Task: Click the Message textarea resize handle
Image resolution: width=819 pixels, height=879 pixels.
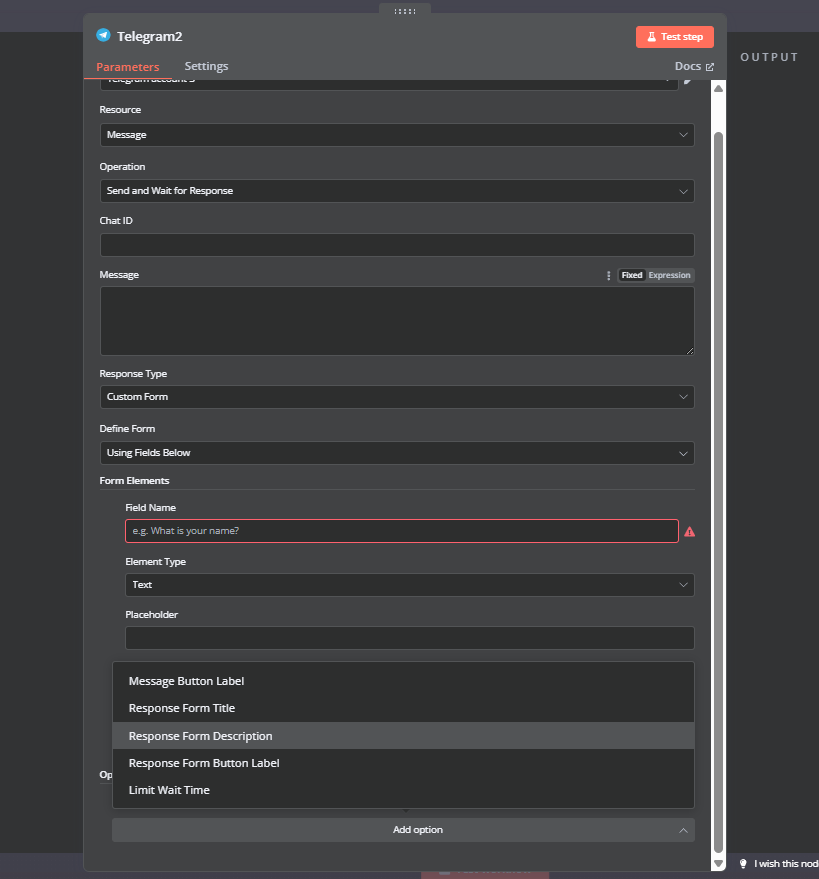Action: point(690,351)
